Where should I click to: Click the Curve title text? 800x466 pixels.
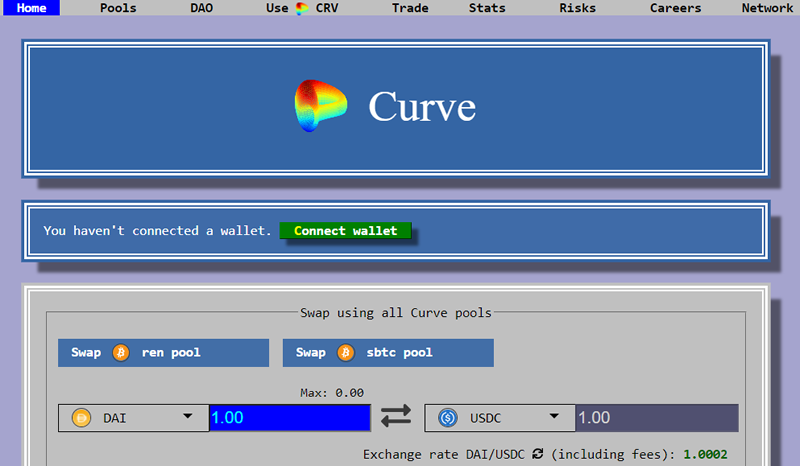click(422, 107)
